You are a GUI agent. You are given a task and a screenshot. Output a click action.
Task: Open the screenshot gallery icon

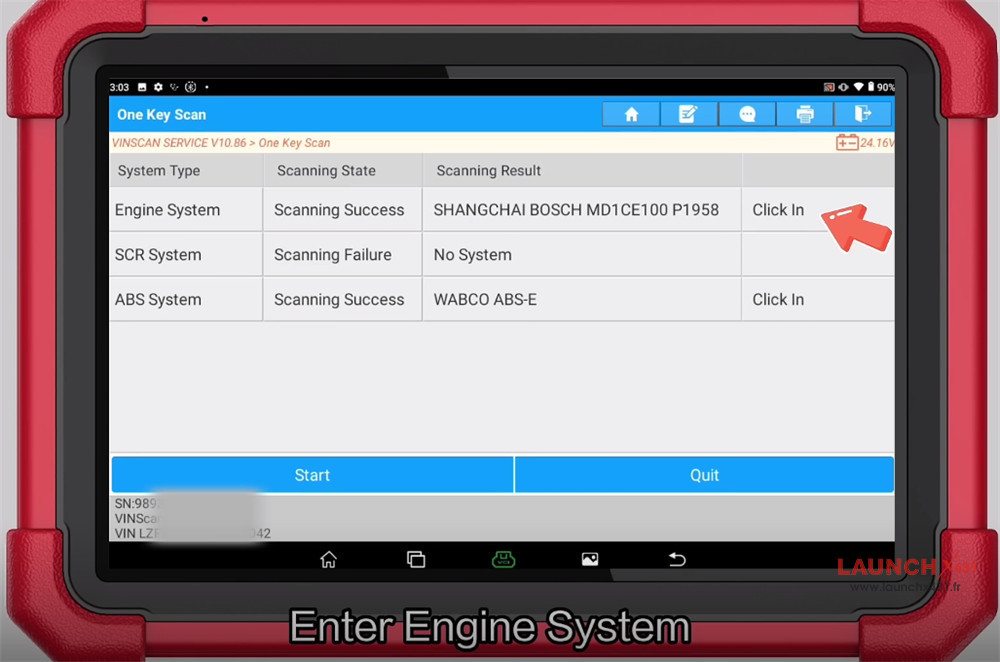590,559
